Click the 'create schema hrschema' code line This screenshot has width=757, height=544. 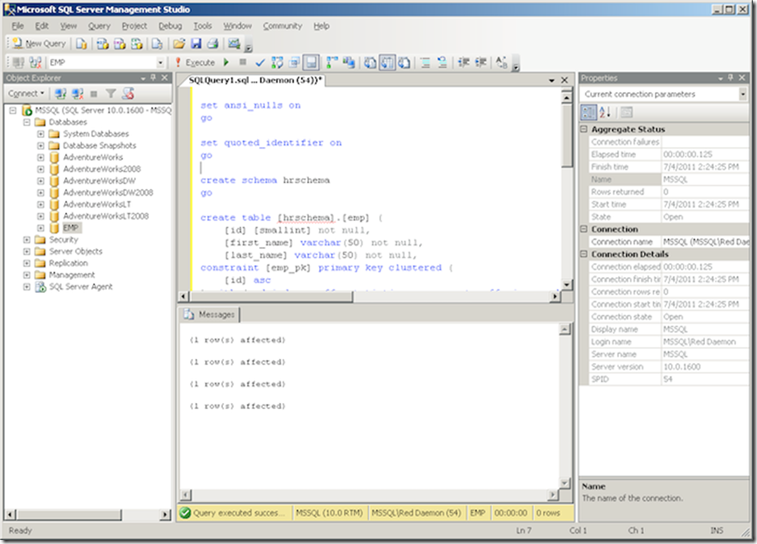pyautogui.click(x=265, y=180)
